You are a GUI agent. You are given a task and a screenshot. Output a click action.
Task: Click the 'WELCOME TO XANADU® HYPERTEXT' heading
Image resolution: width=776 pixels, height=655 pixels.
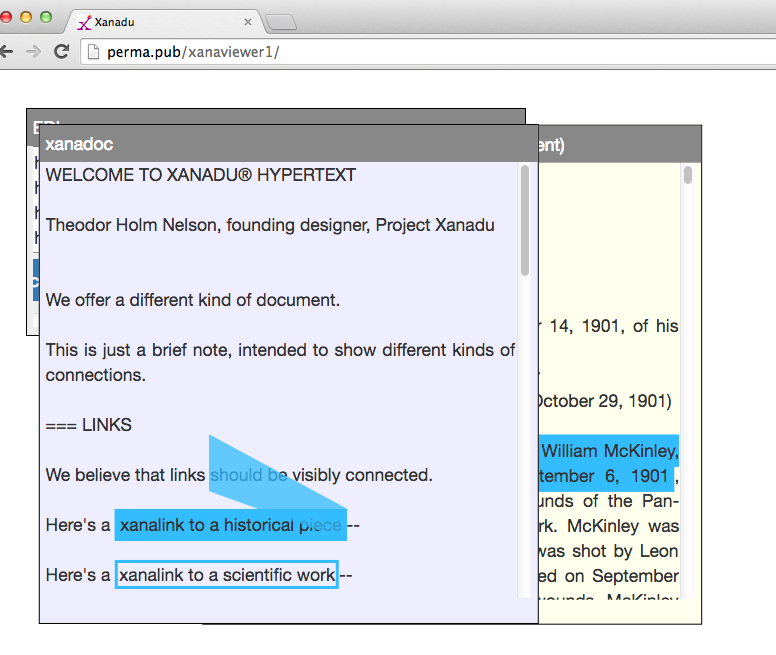[x=200, y=175]
